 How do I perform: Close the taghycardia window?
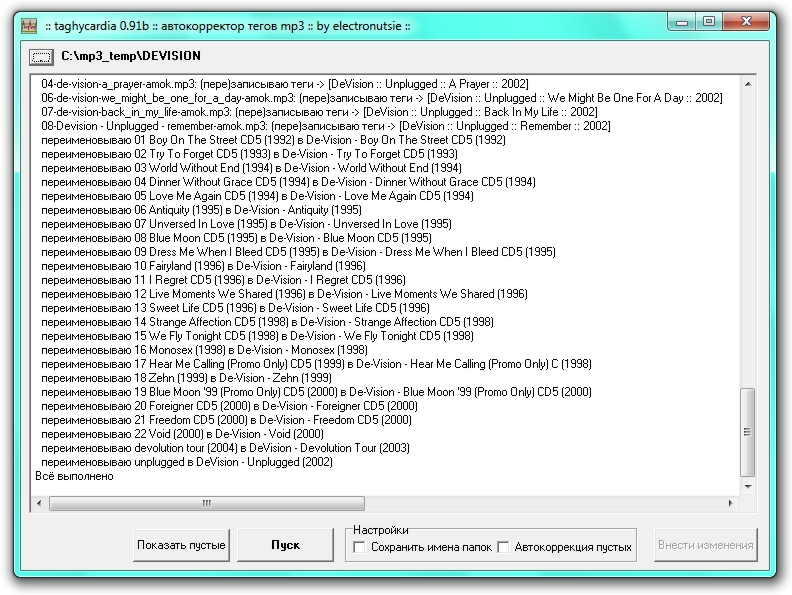[746, 22]
